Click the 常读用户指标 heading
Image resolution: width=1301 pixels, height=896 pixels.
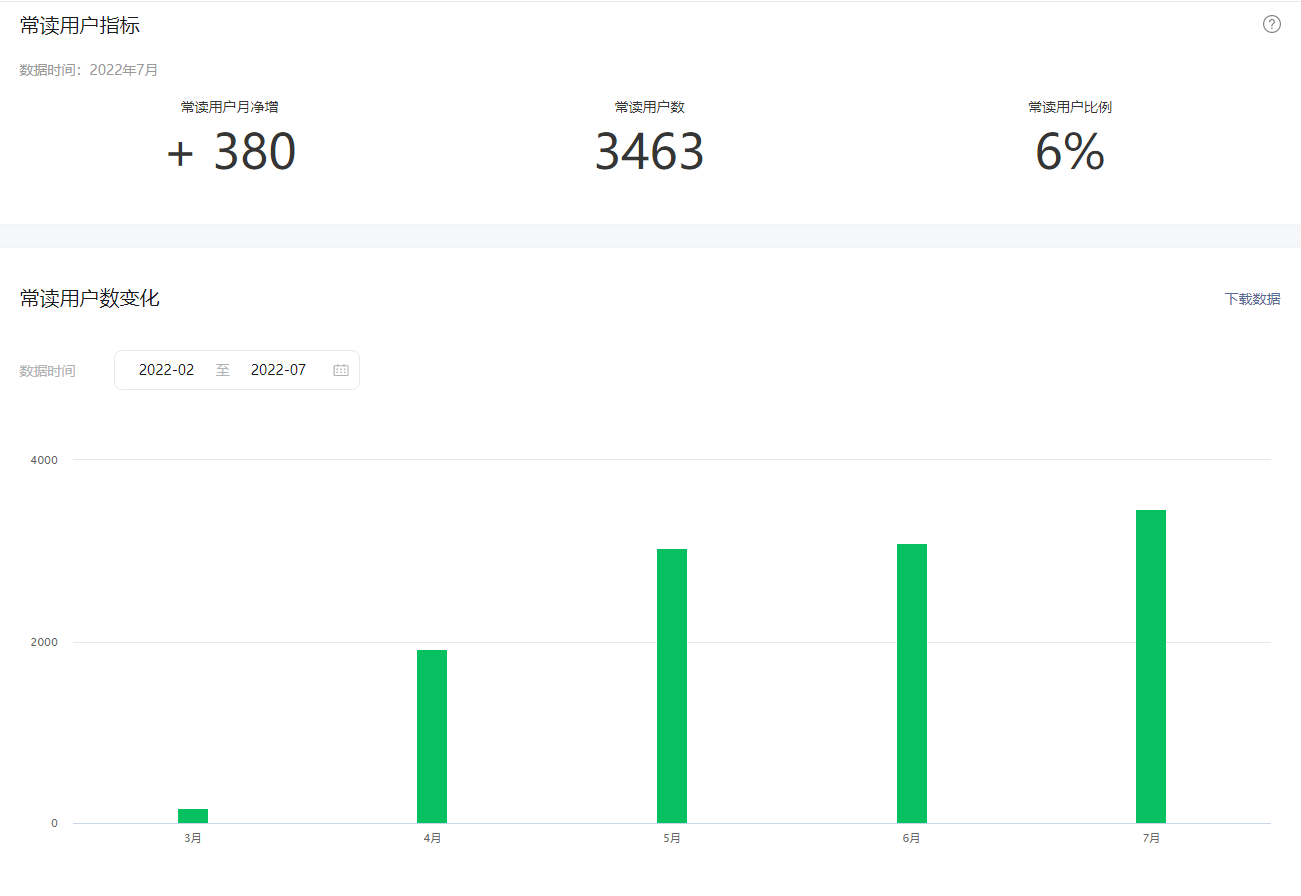(80, 26)
